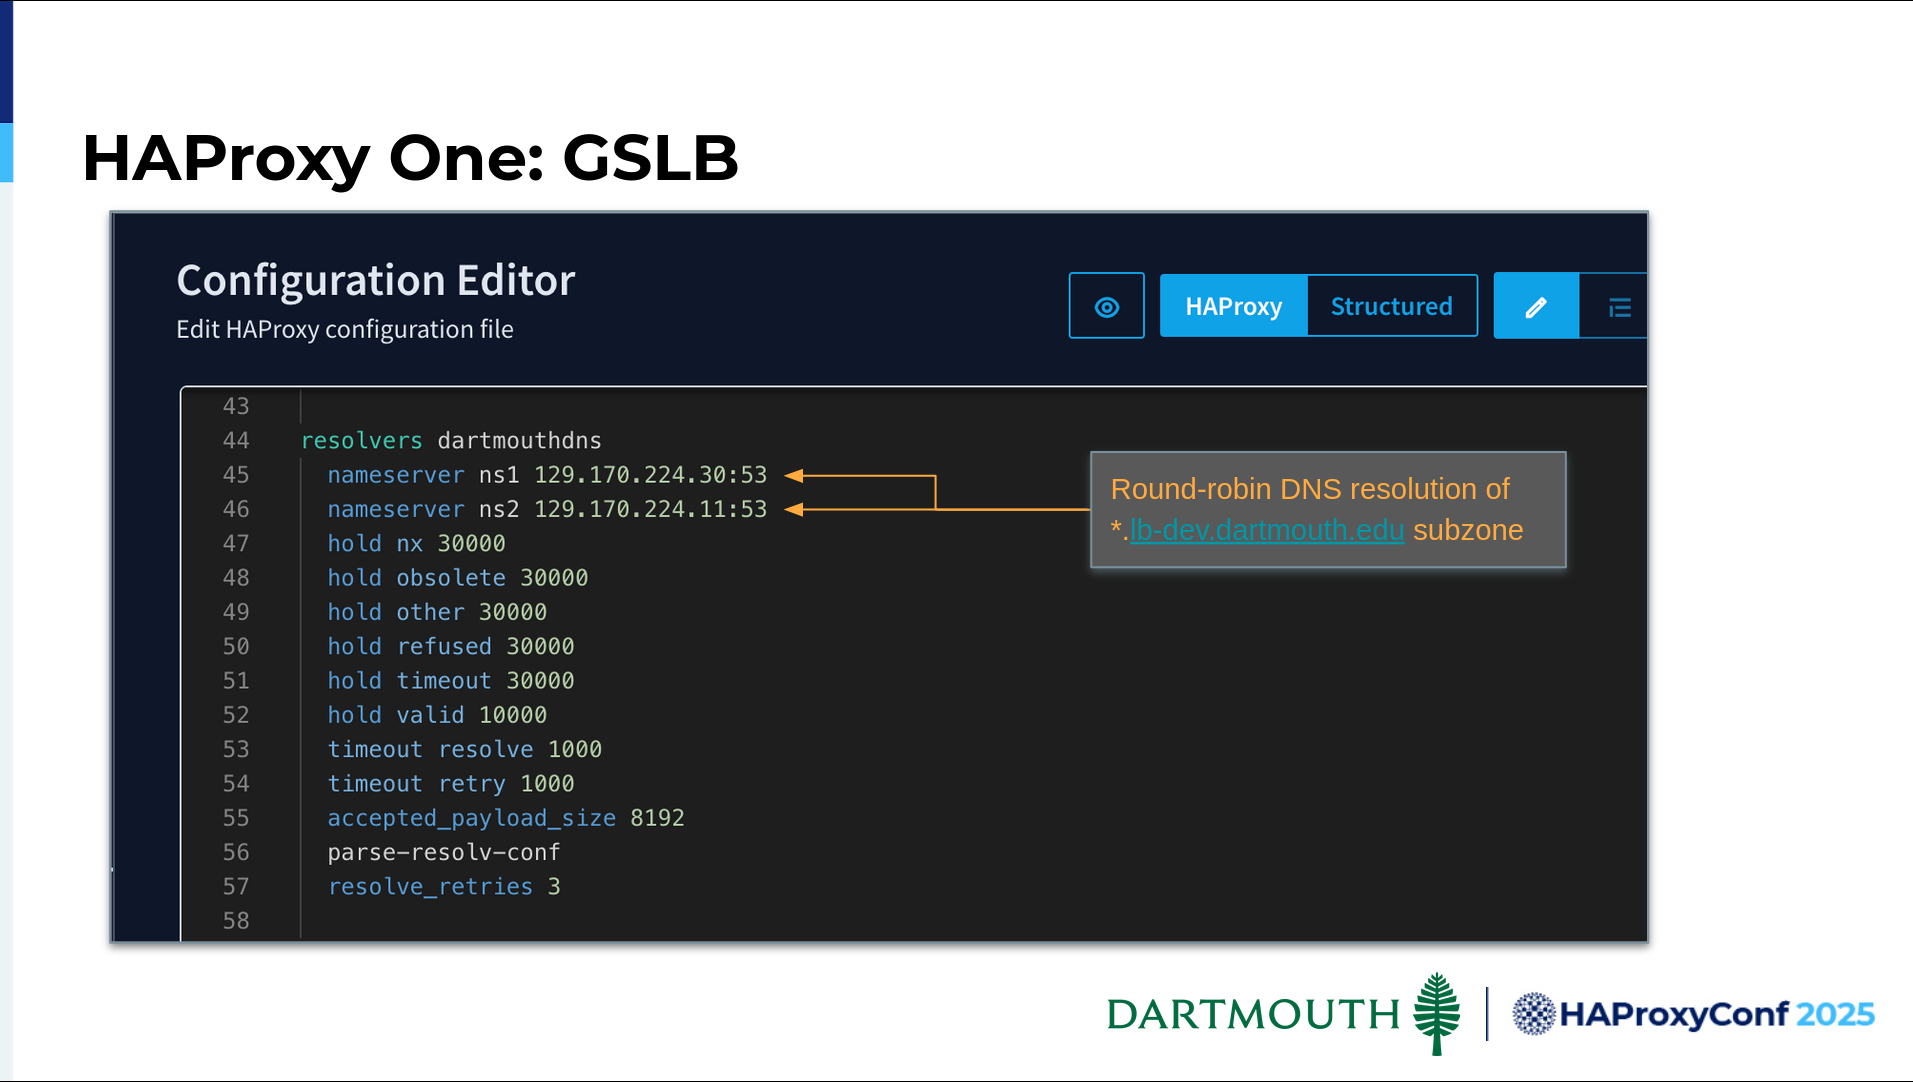
Task: Click the 'hold valid 10000' line
Action: [x=437, y=715]
